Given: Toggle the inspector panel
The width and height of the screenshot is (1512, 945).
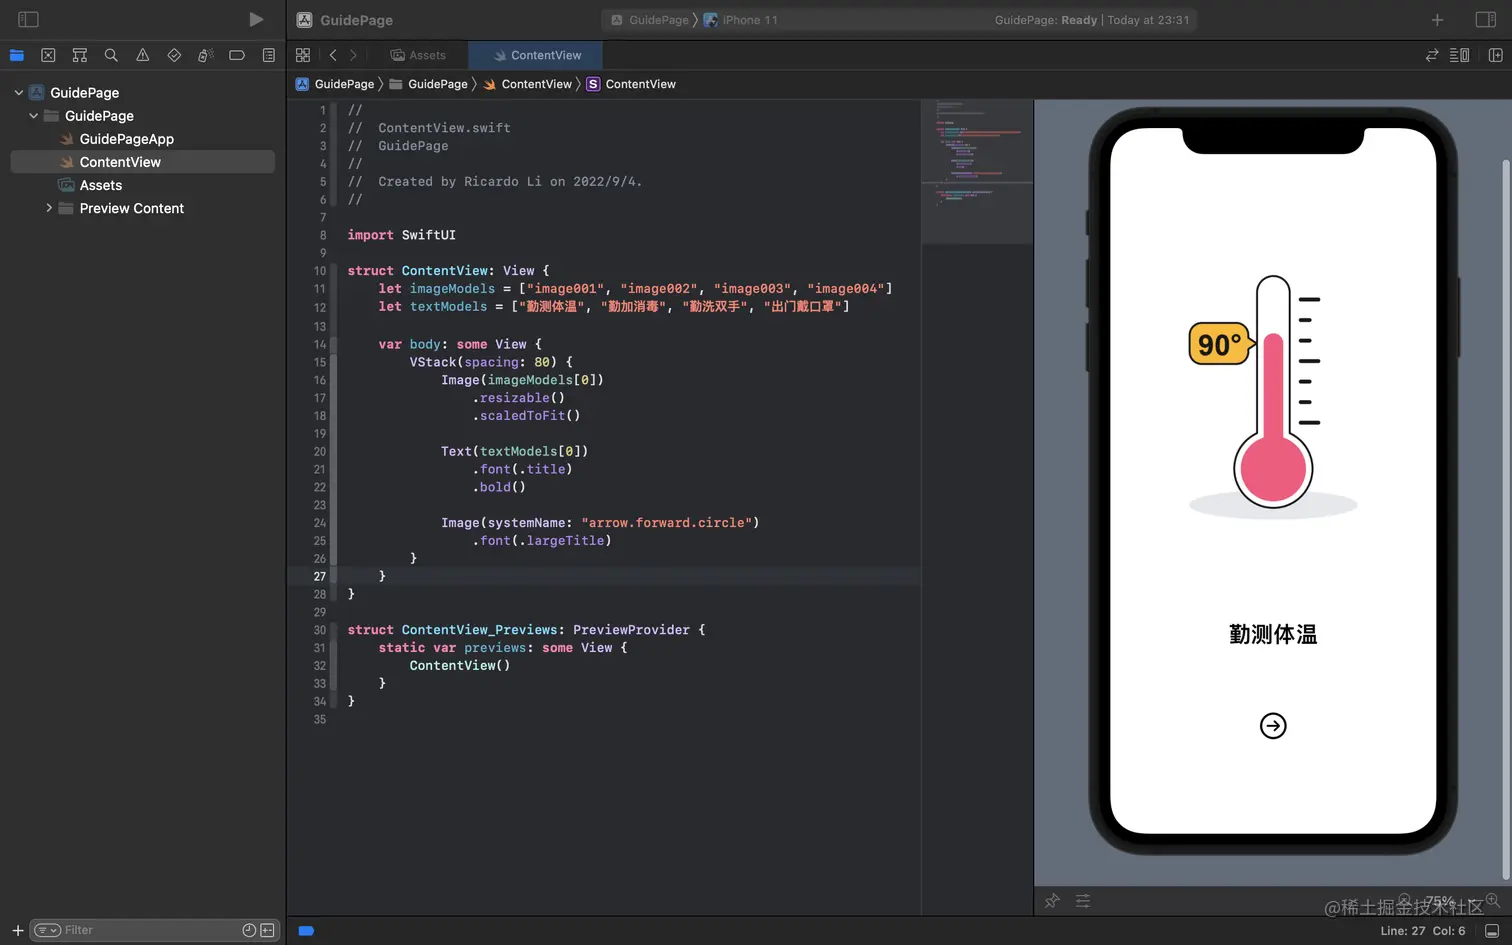Looking at the screenshot, I should click(x=1486, y=20).
